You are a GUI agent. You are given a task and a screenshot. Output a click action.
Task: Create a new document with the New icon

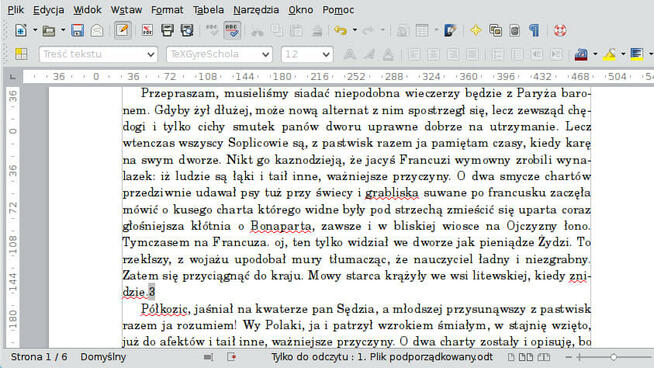pos(21,30)
